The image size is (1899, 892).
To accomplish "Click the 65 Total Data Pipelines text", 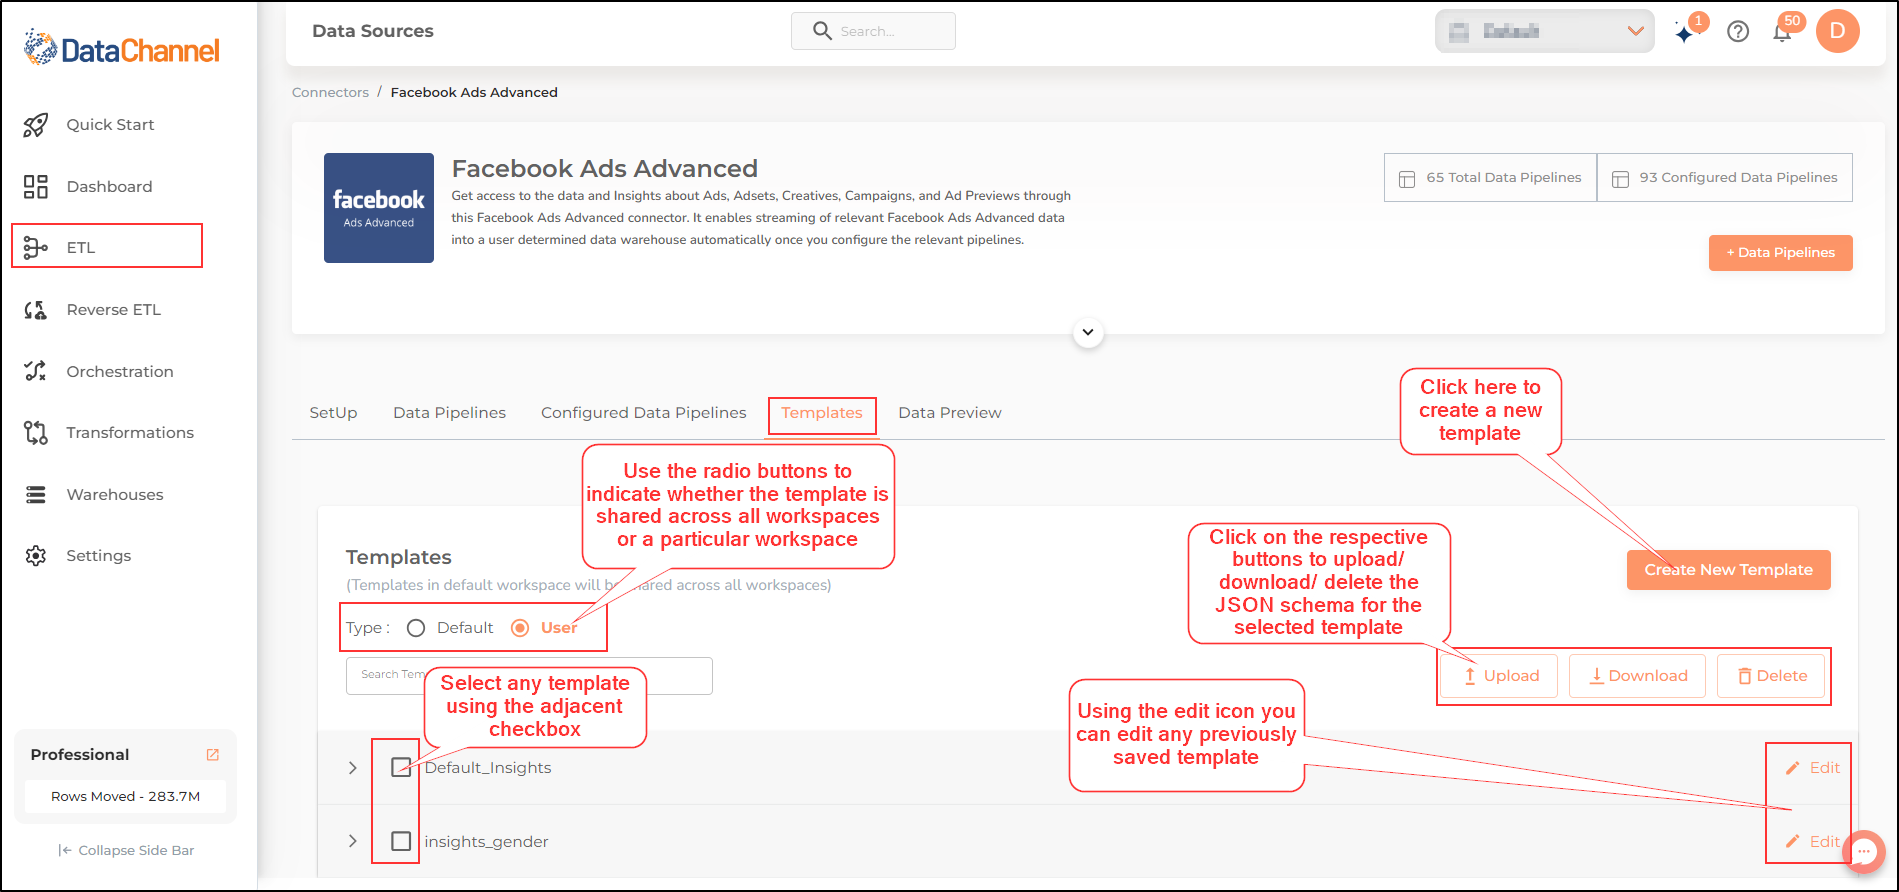I will tap(1503, 178).
